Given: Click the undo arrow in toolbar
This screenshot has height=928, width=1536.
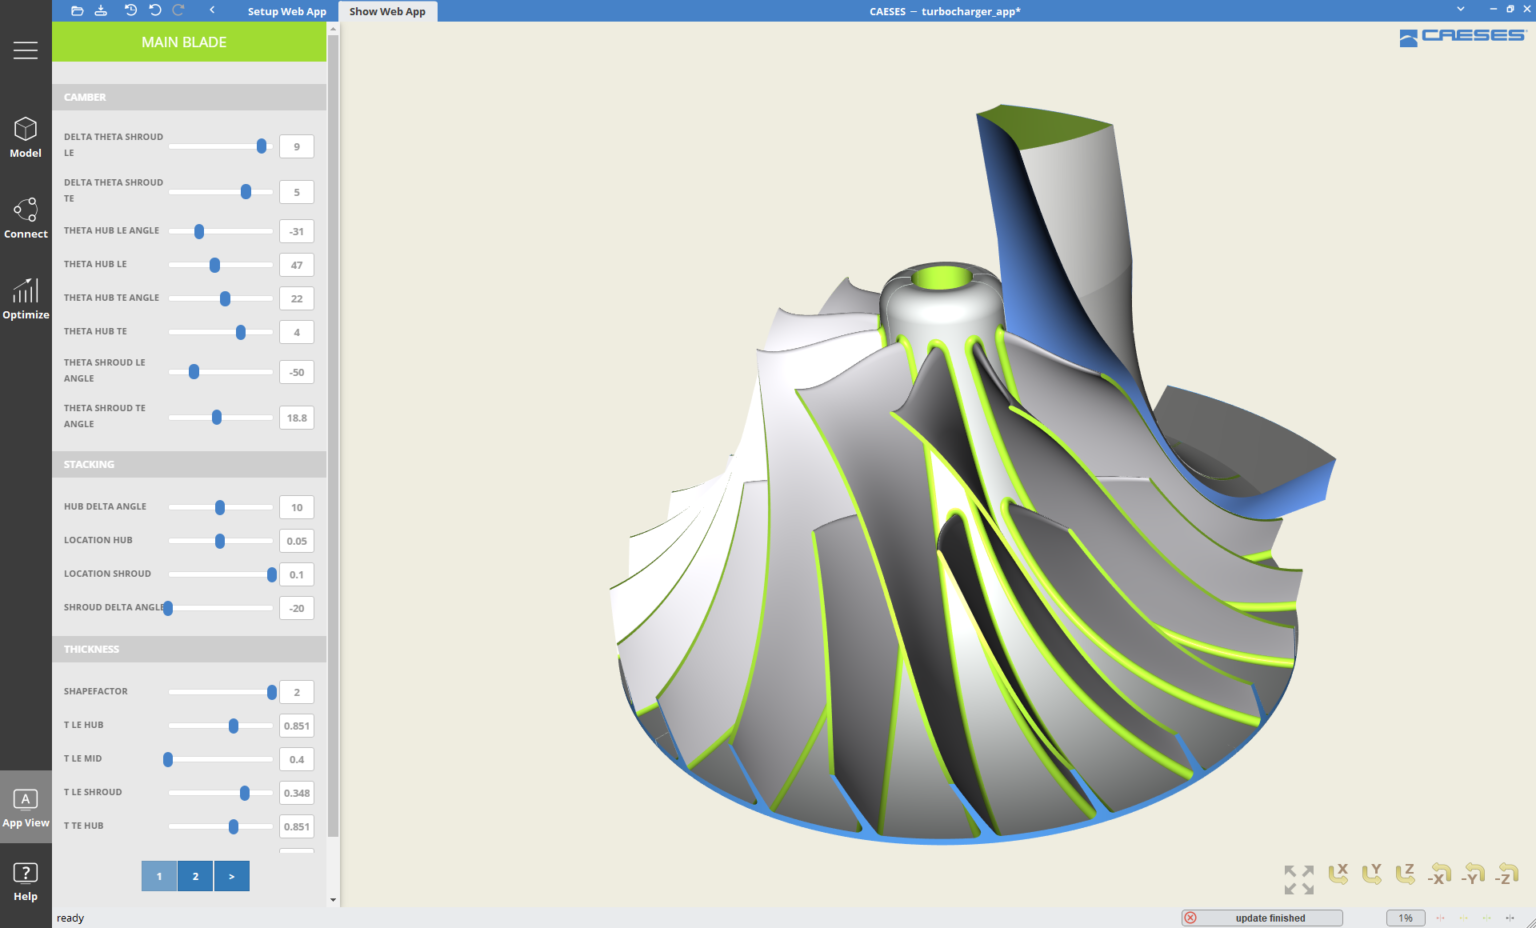Looking at the screenshot, I should click(155, 10).
